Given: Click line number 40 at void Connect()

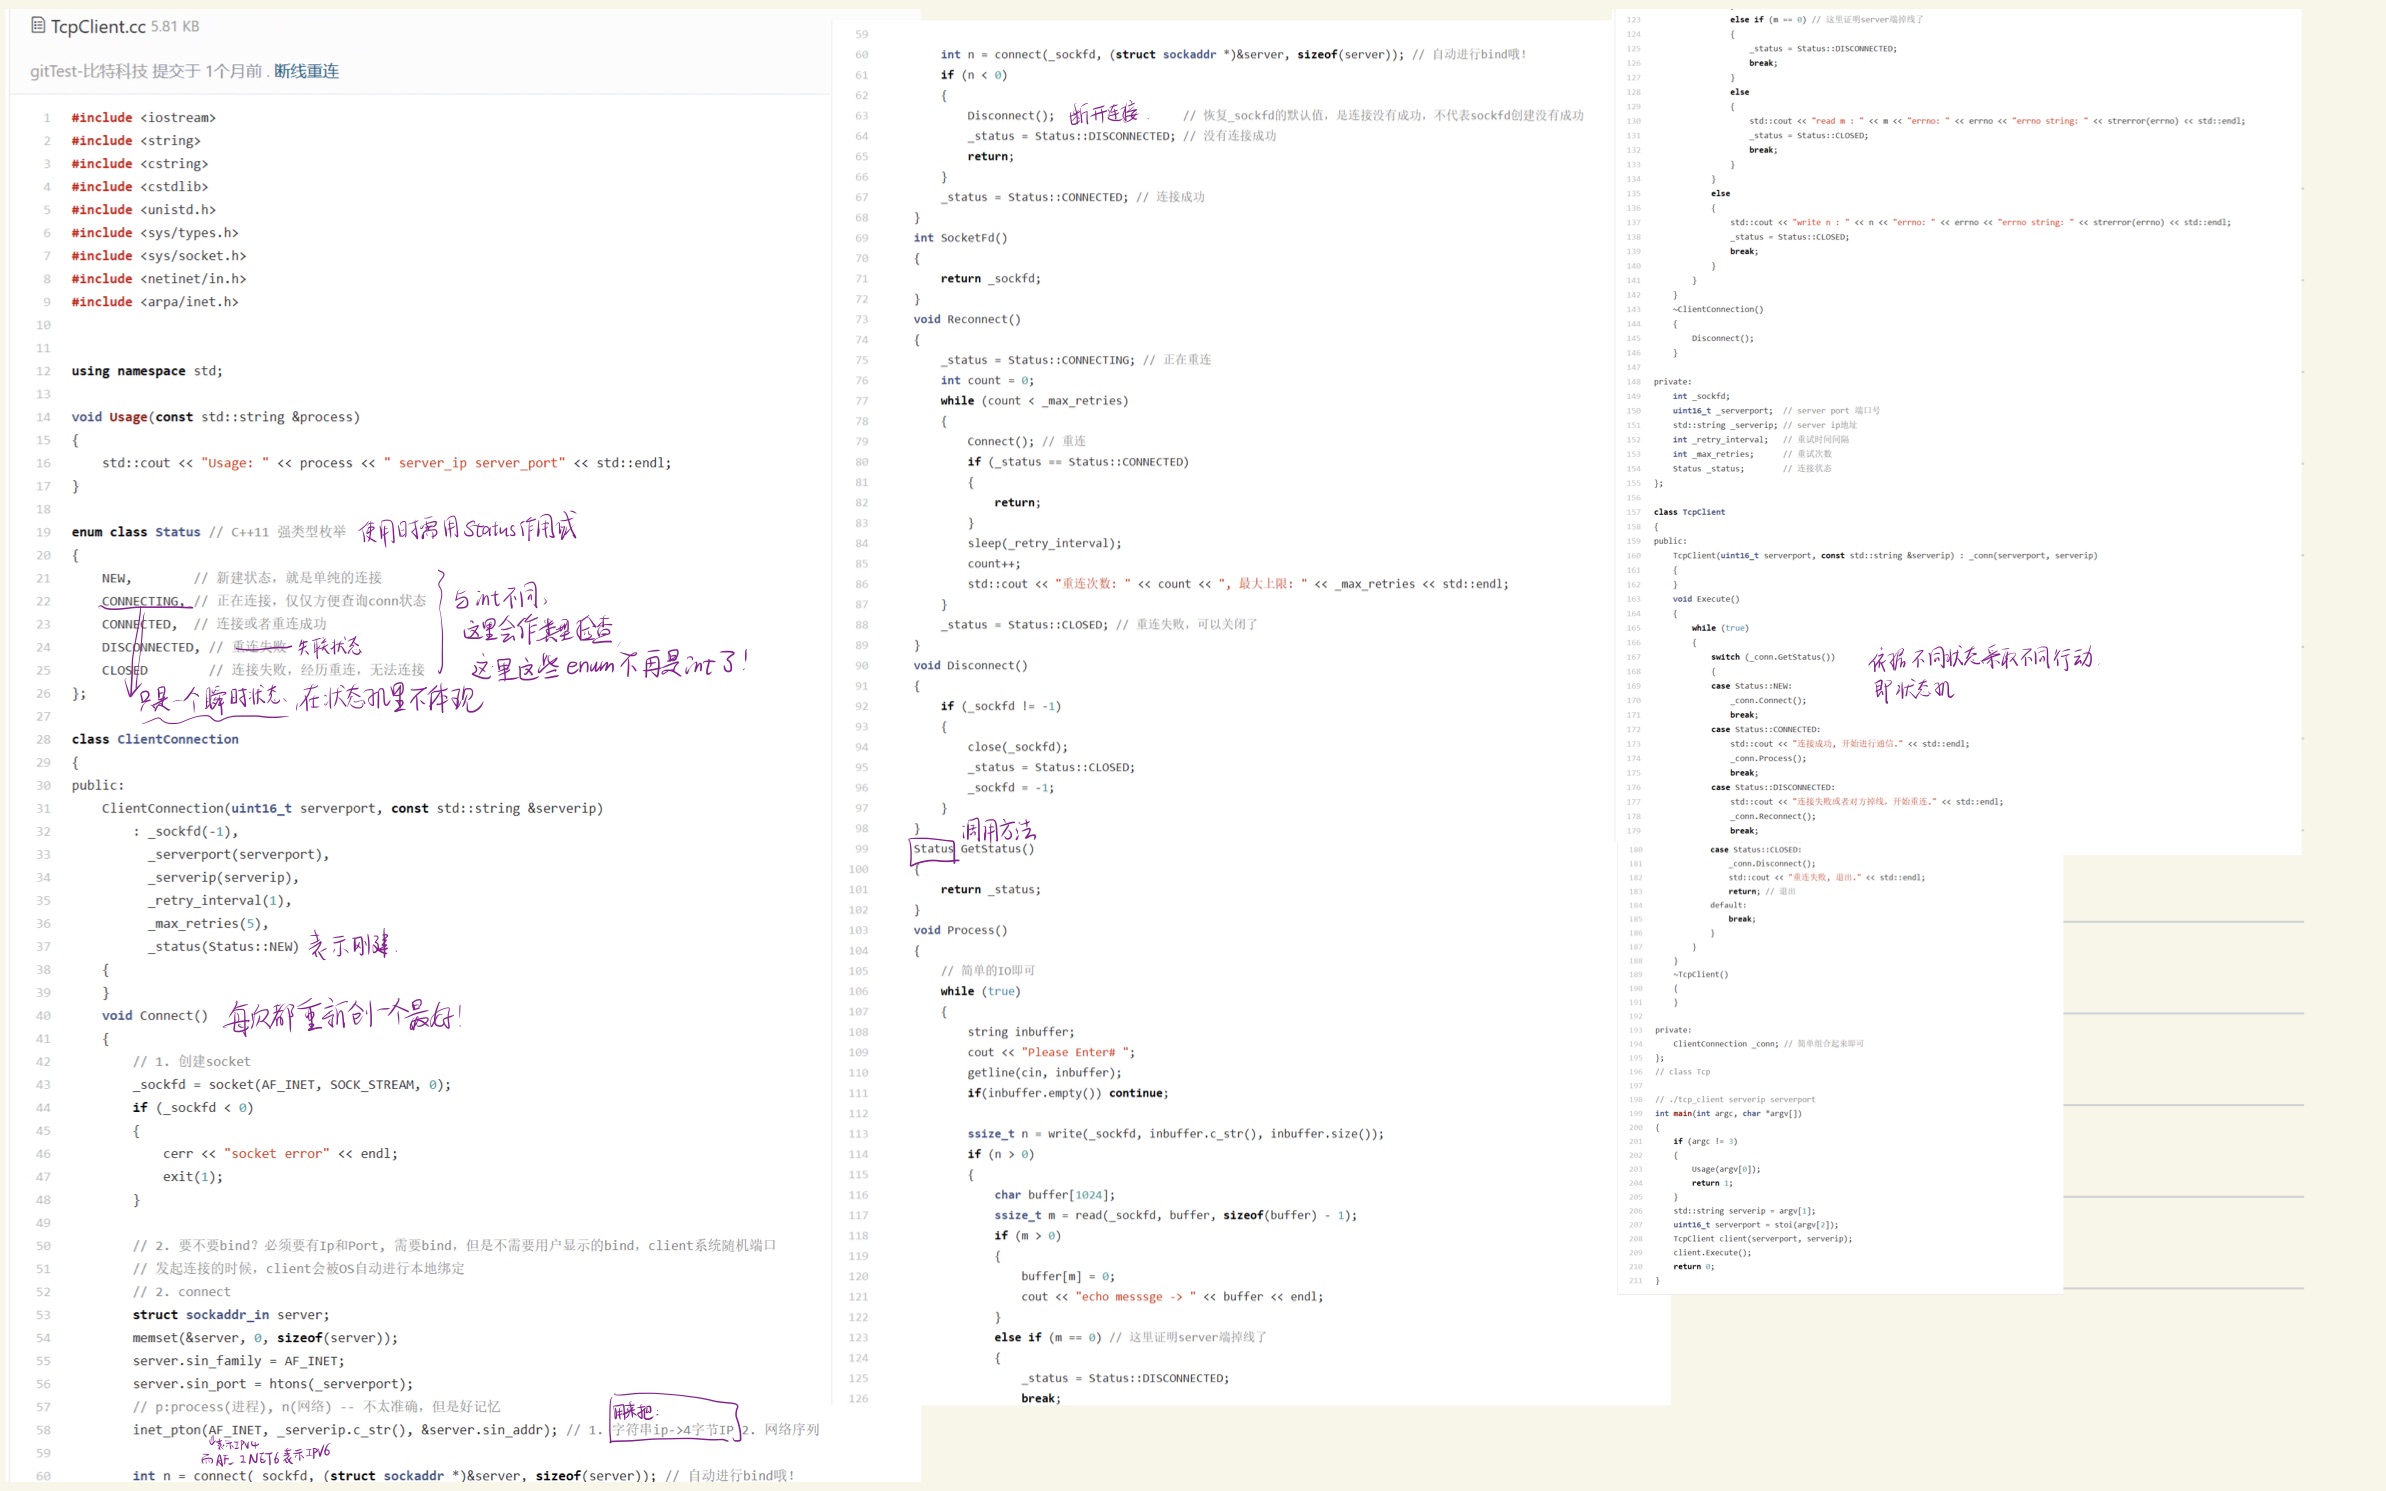Looking at the screenshot, I should (x=43, y=1015).
